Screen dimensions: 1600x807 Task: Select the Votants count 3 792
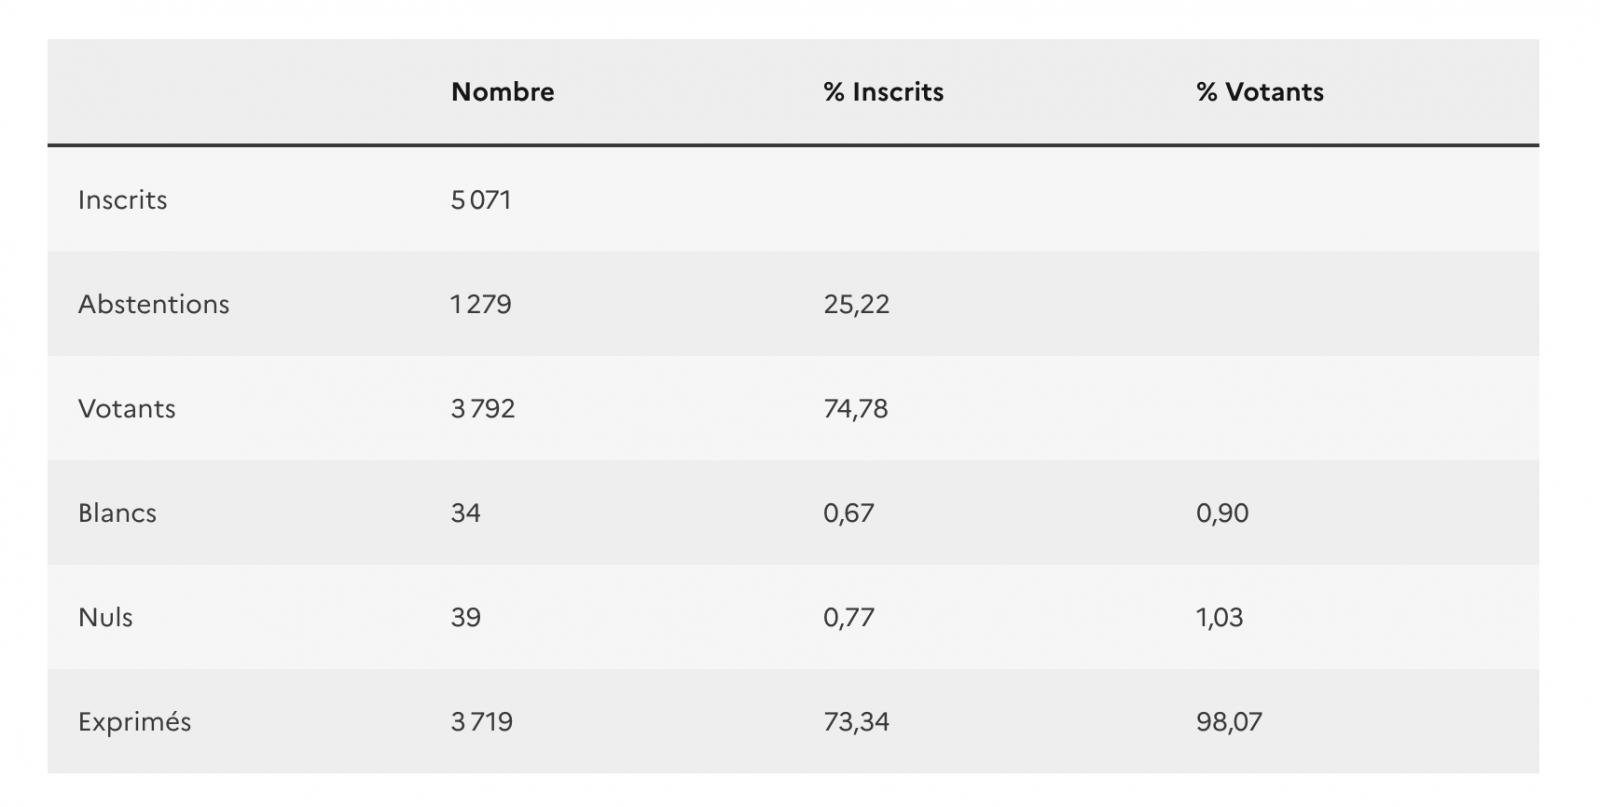point(483,409)
